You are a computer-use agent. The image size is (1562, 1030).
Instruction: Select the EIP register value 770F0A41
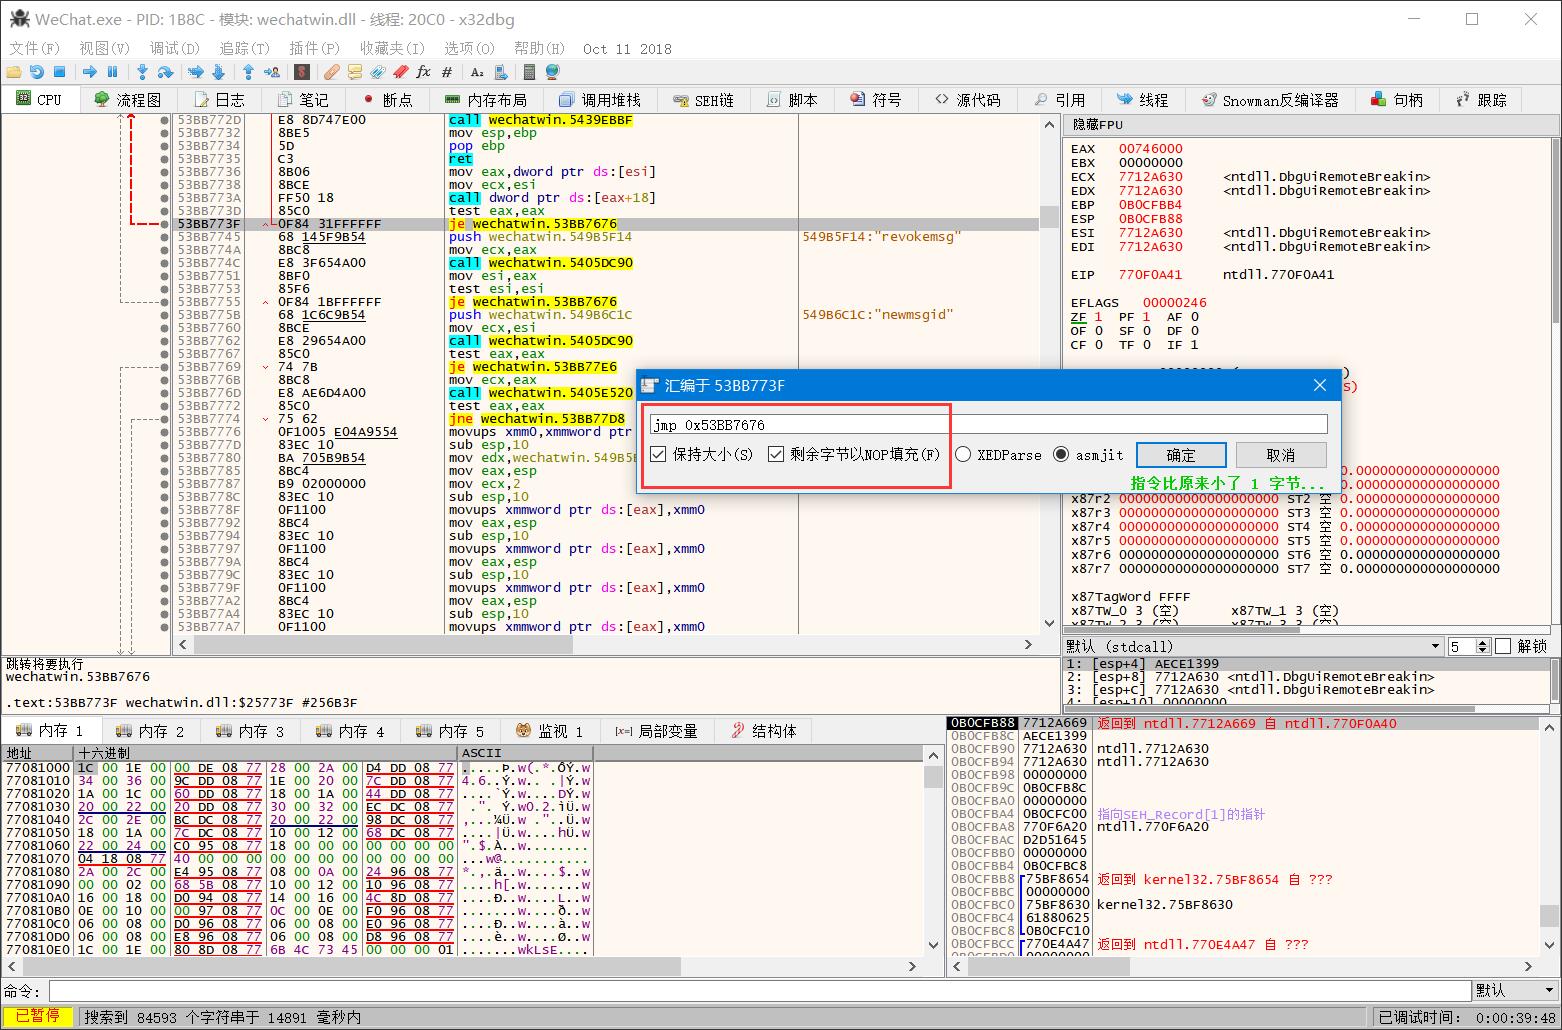(x=1150, y=275)
